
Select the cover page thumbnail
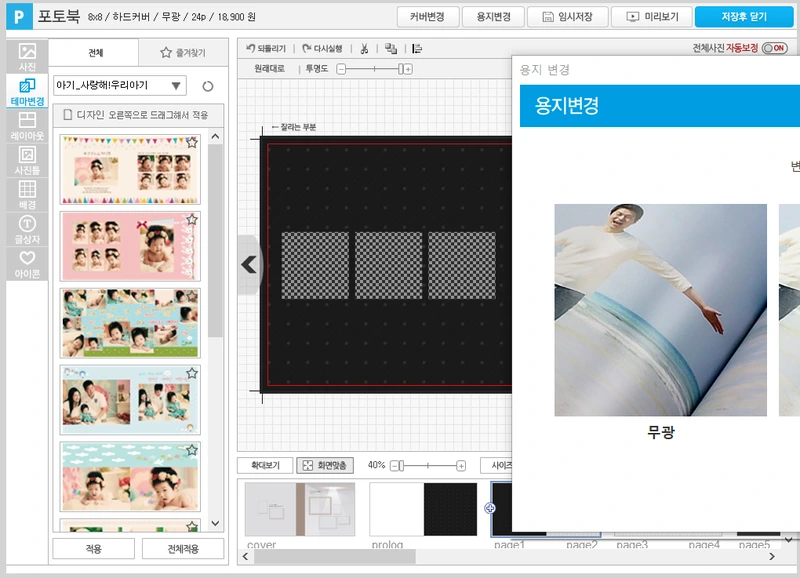click(x=300, y=509)
